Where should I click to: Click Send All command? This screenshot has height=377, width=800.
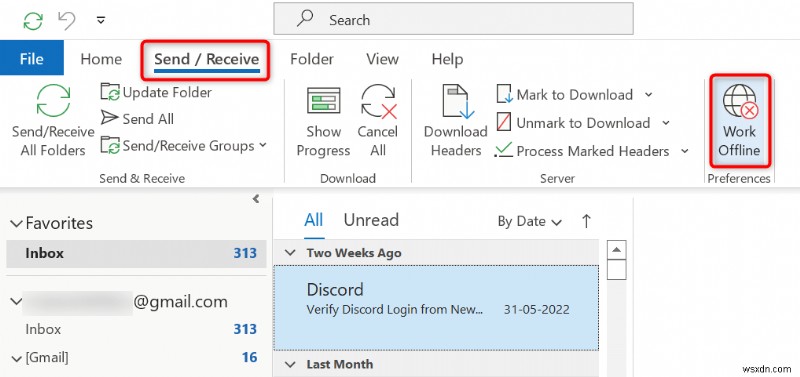[137, 118]
